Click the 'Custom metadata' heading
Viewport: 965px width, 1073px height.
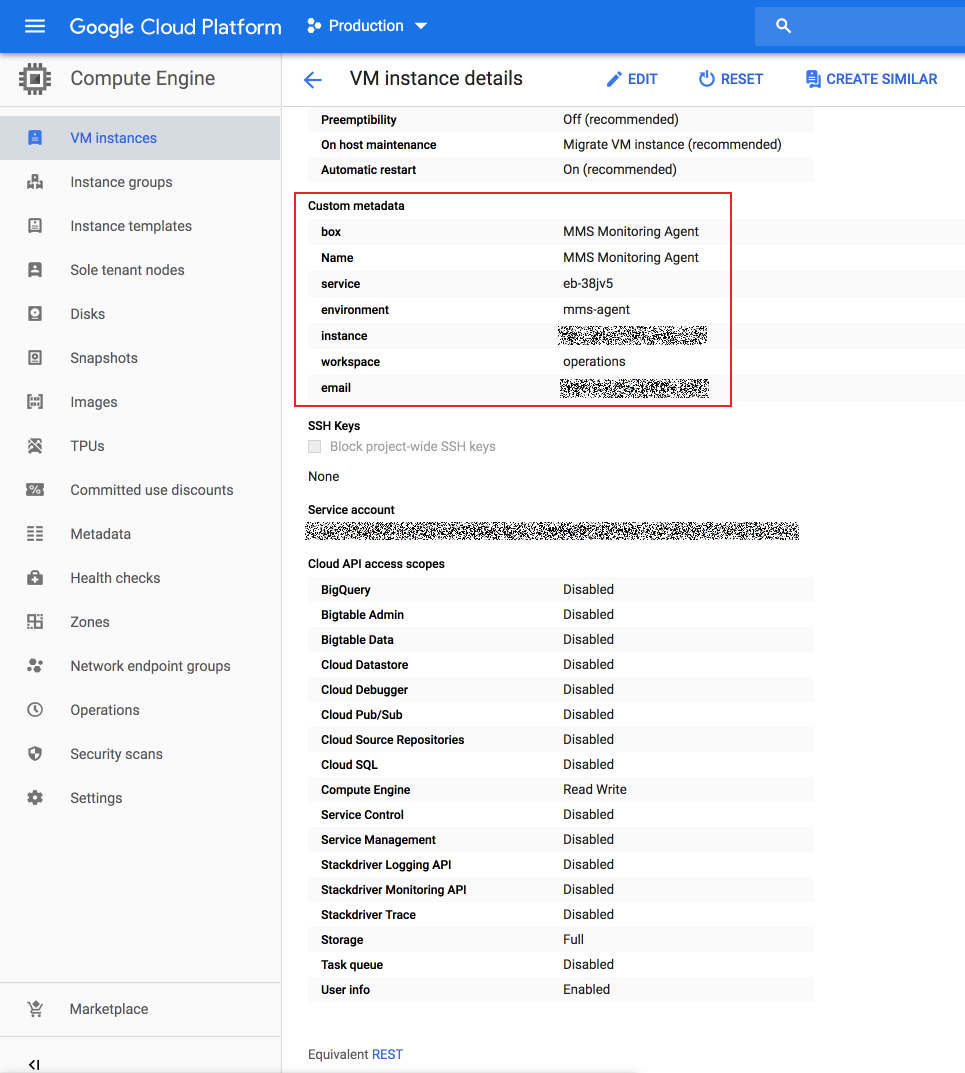(356, 206)
